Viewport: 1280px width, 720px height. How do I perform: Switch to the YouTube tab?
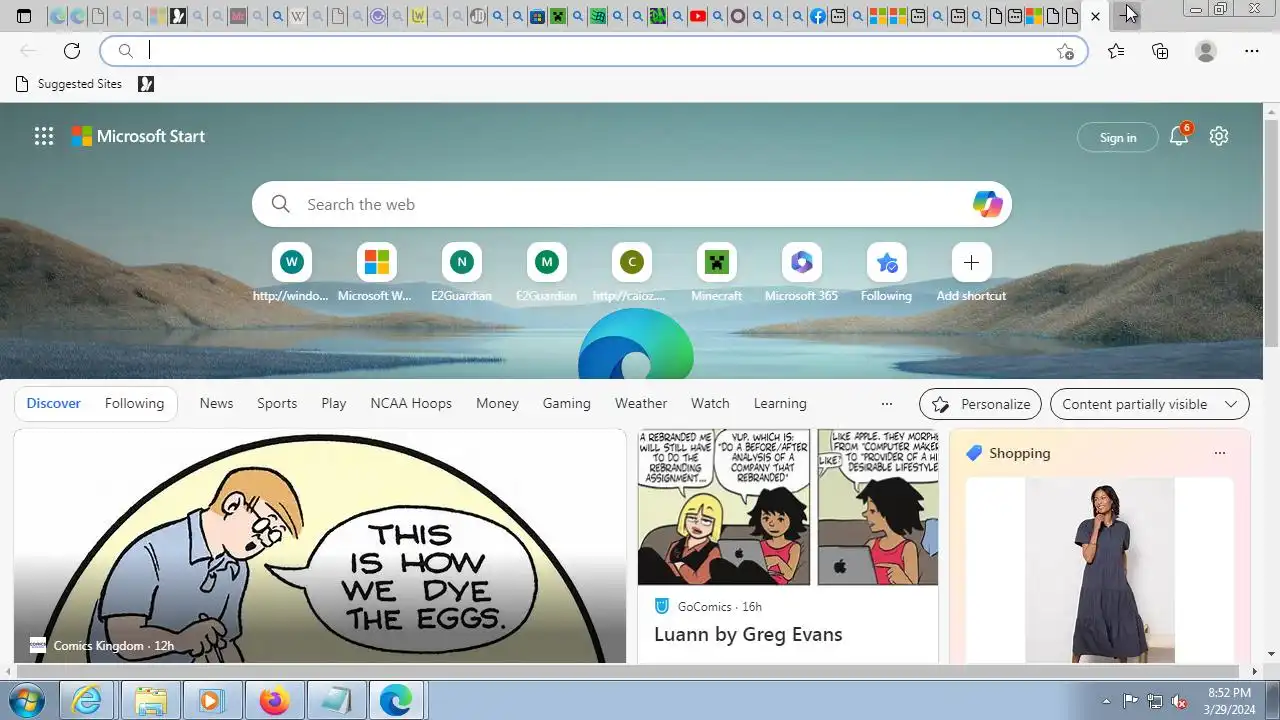(x=698, y=16)
